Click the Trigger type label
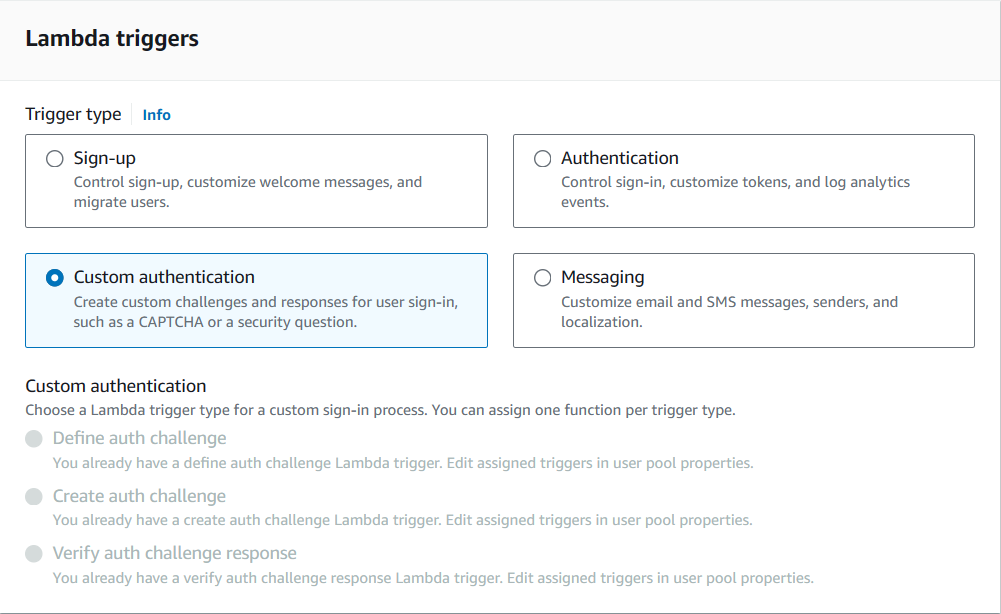1001x614 pixels. 73,114
